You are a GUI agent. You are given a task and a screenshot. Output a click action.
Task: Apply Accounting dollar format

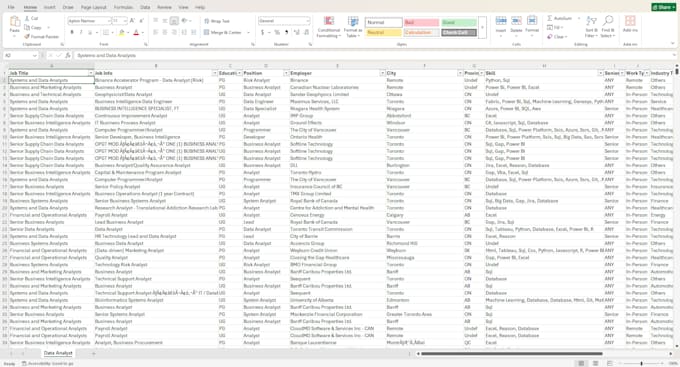coord(262,33)
